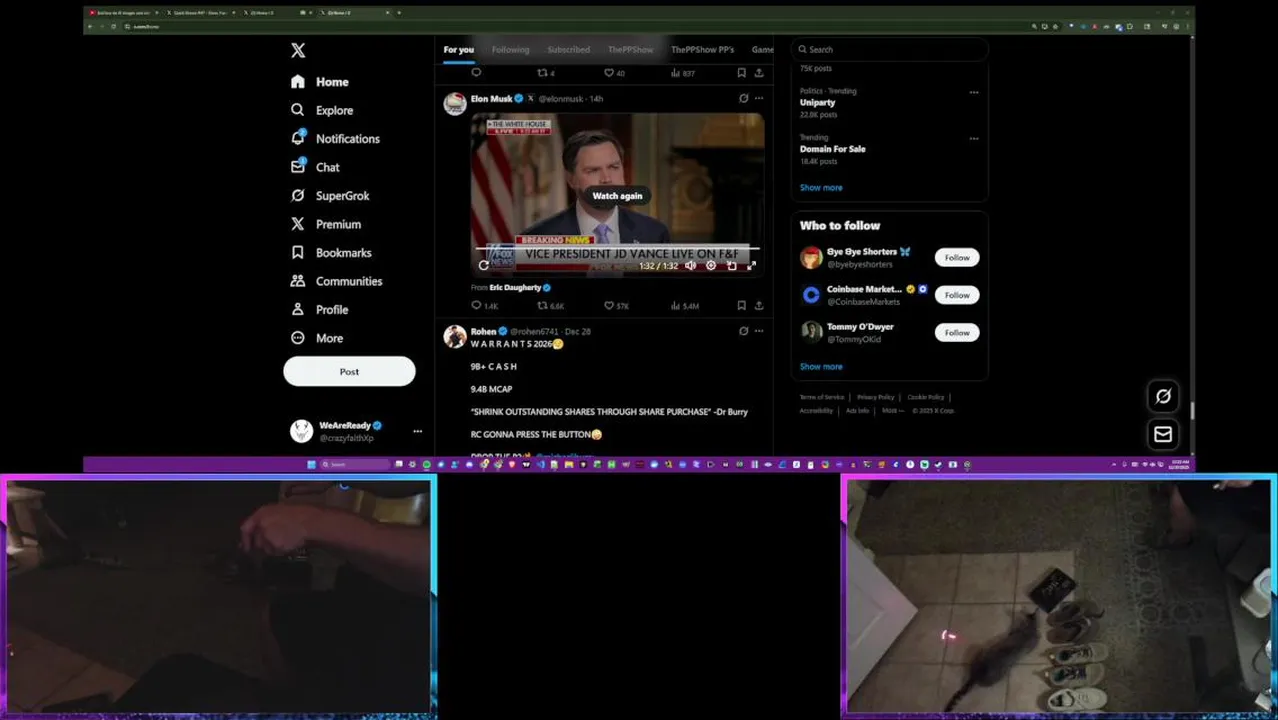View analytics of Elon Musk post (5.4M)
This screenshot has width=1278, height=720.
click(x=684, y=305)
